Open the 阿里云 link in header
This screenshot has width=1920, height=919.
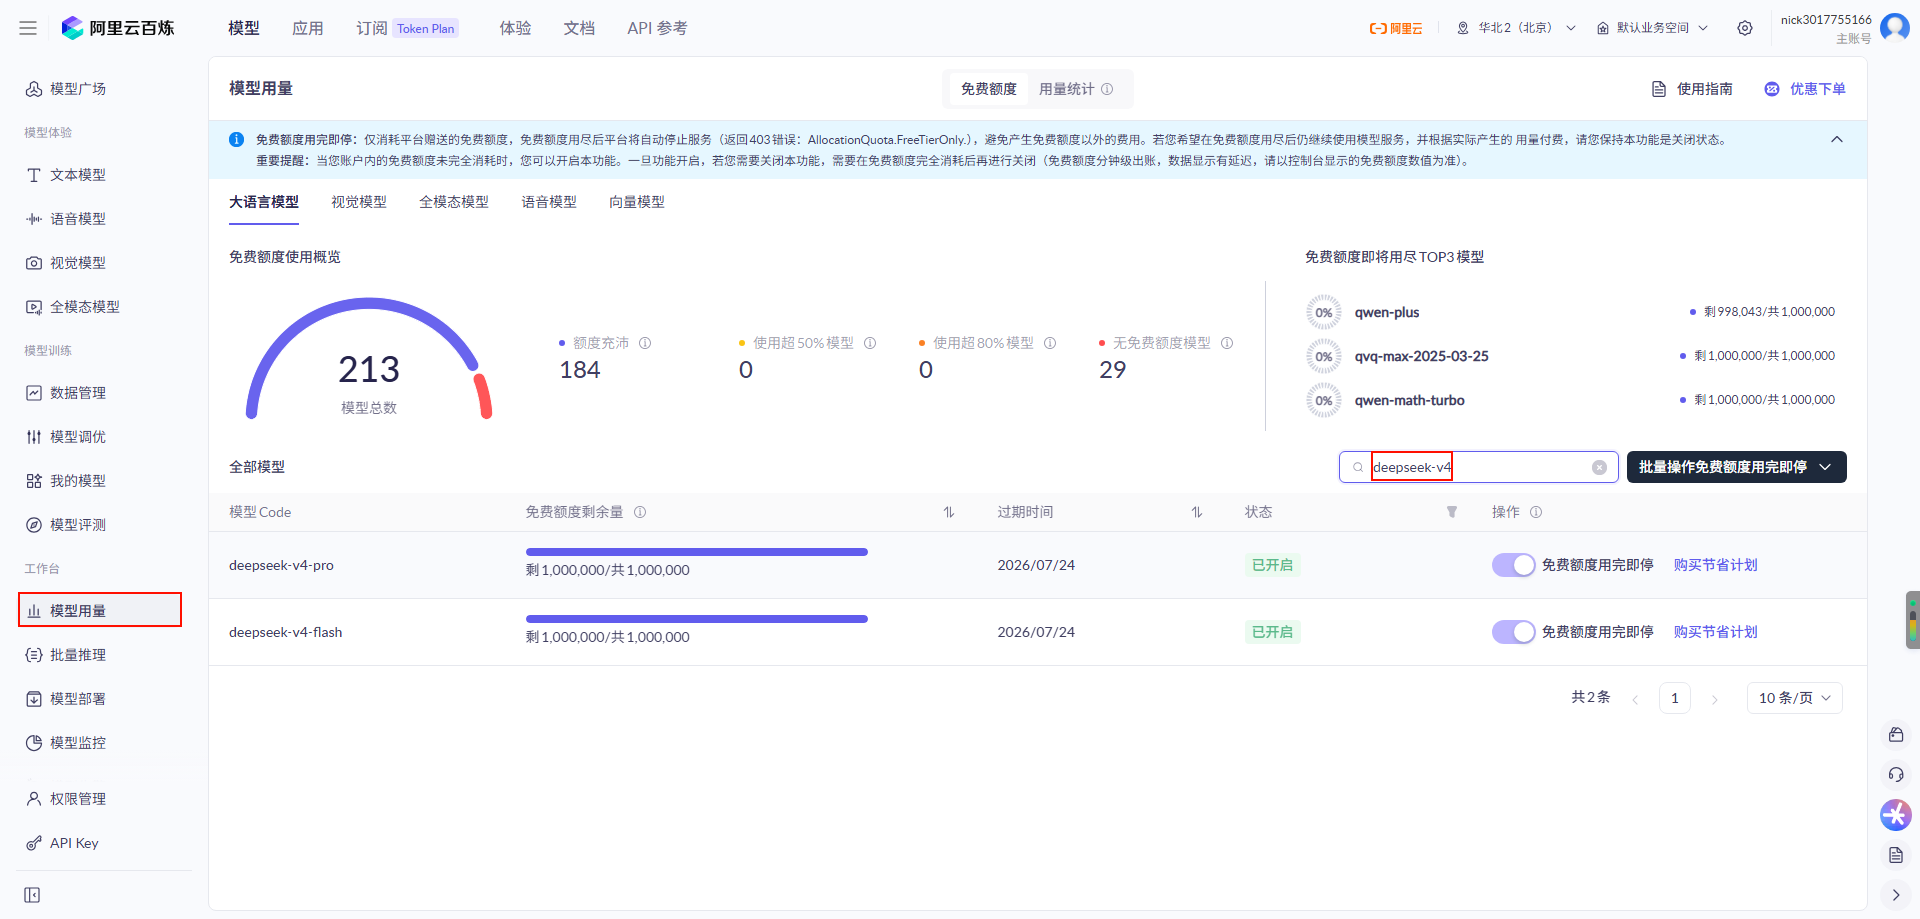[x=1396, y=28]
